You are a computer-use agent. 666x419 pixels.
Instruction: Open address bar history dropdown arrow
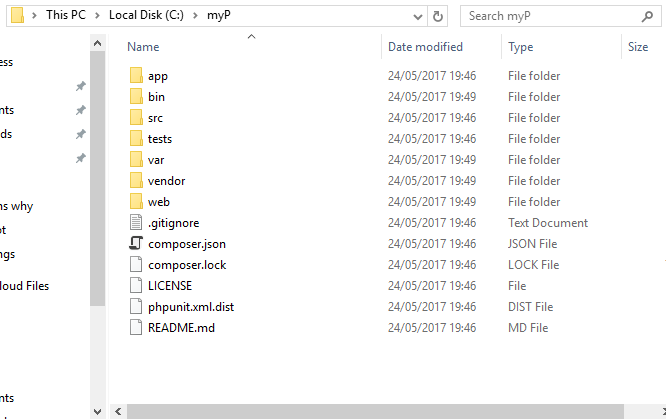tap(418, 17)
